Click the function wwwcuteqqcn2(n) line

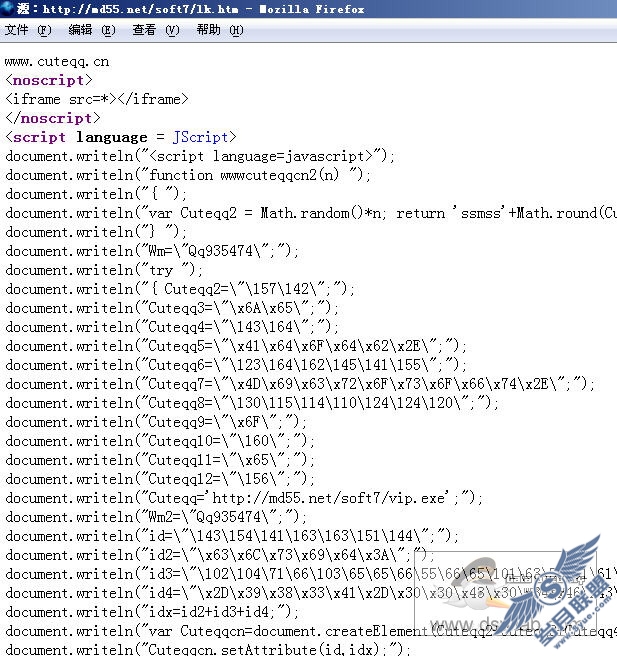188,175
